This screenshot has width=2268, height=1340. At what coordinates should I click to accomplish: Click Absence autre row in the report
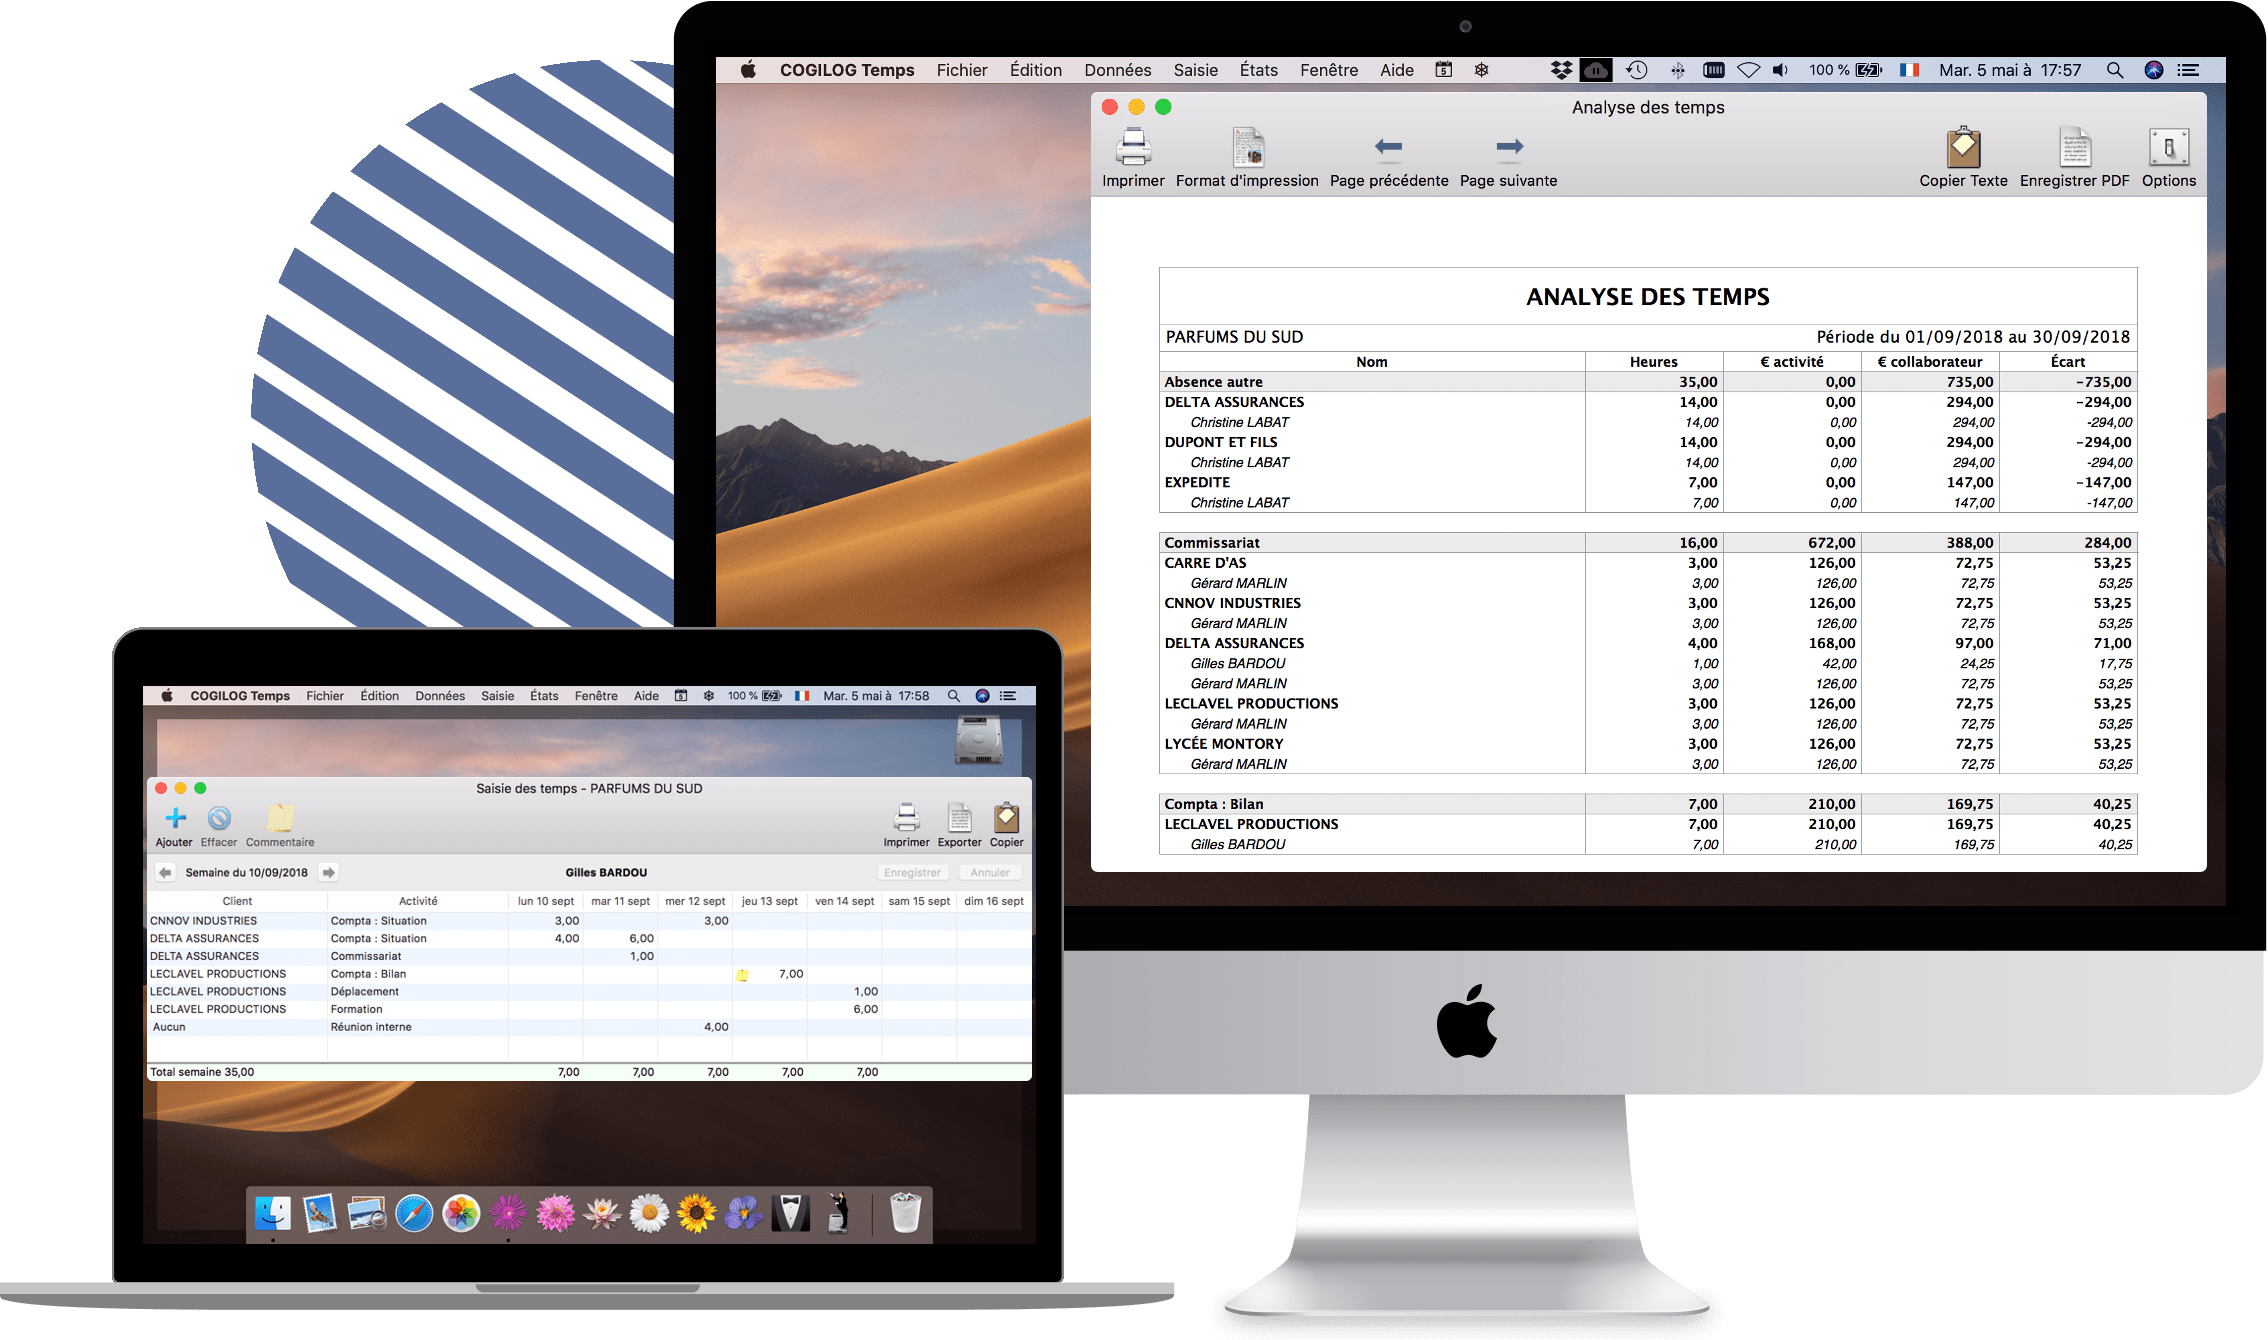tap(1648, 382)
